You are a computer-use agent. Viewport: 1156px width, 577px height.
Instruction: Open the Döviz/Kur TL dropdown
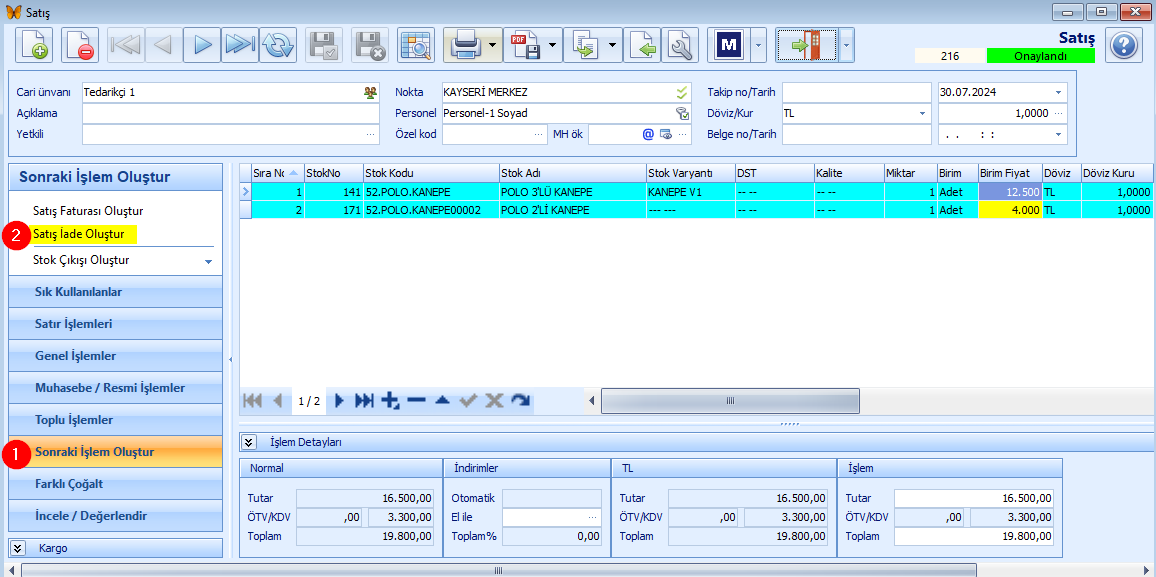coord(922,113)
